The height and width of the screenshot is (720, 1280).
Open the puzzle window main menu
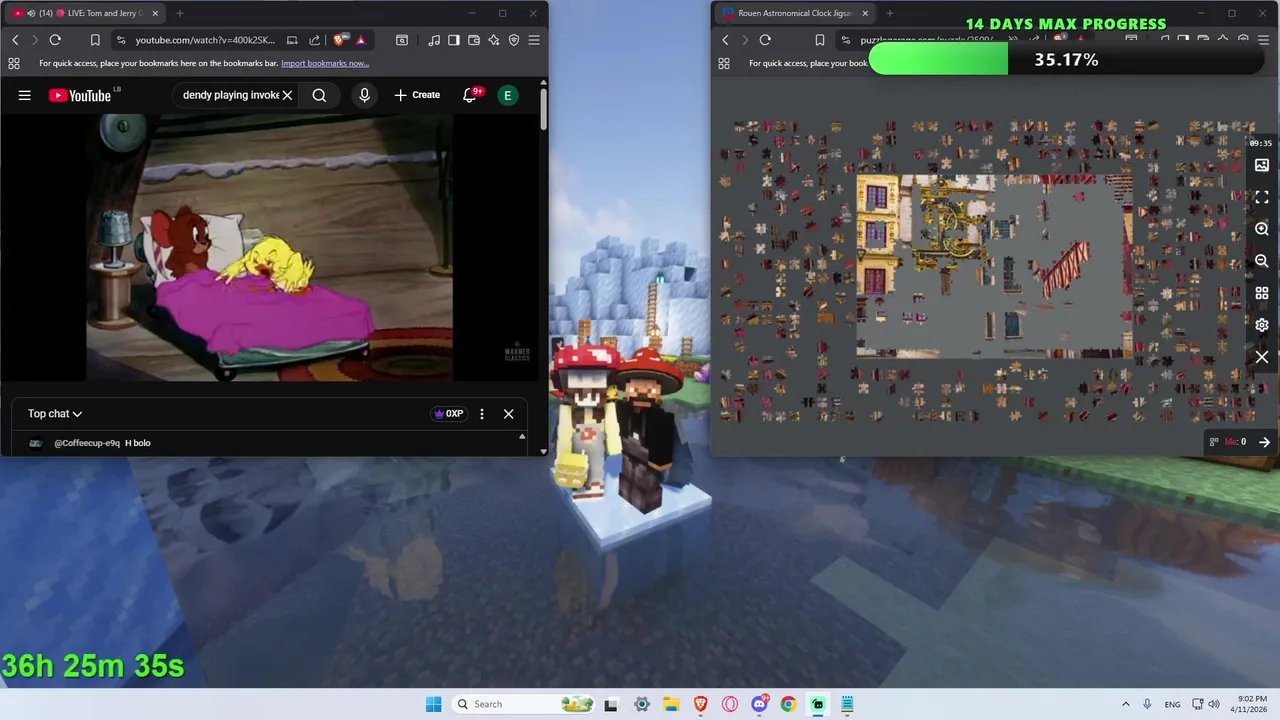pyautogui.click(x=1262, y=40)
